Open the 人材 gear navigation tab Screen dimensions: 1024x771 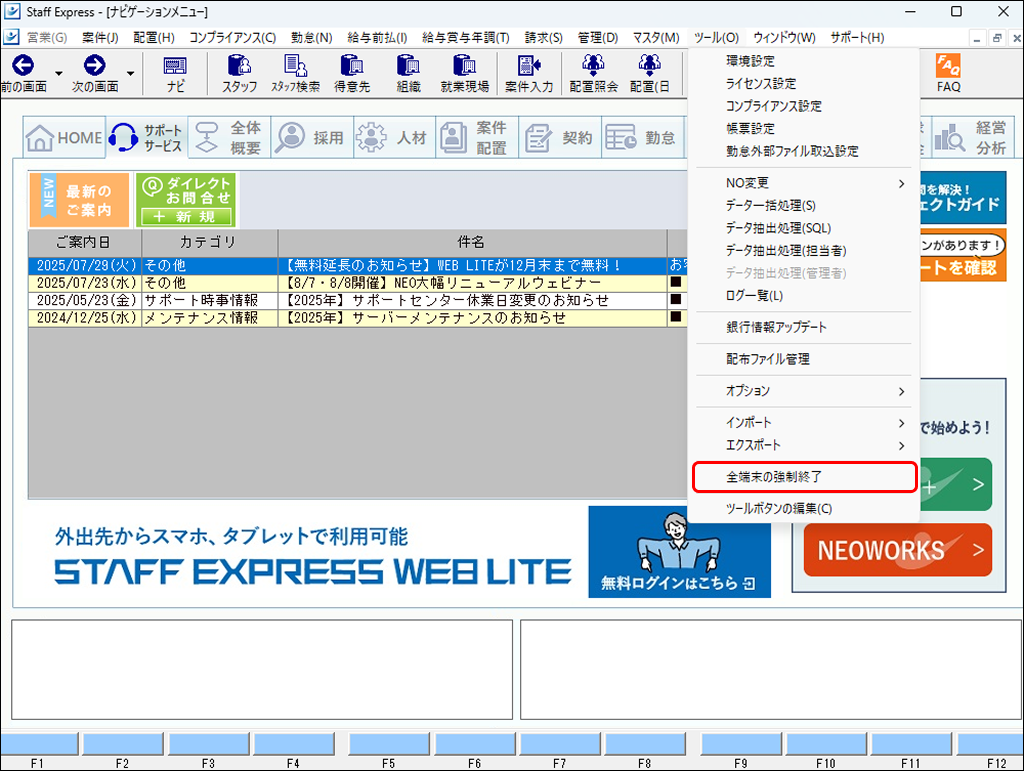[394, 138]
